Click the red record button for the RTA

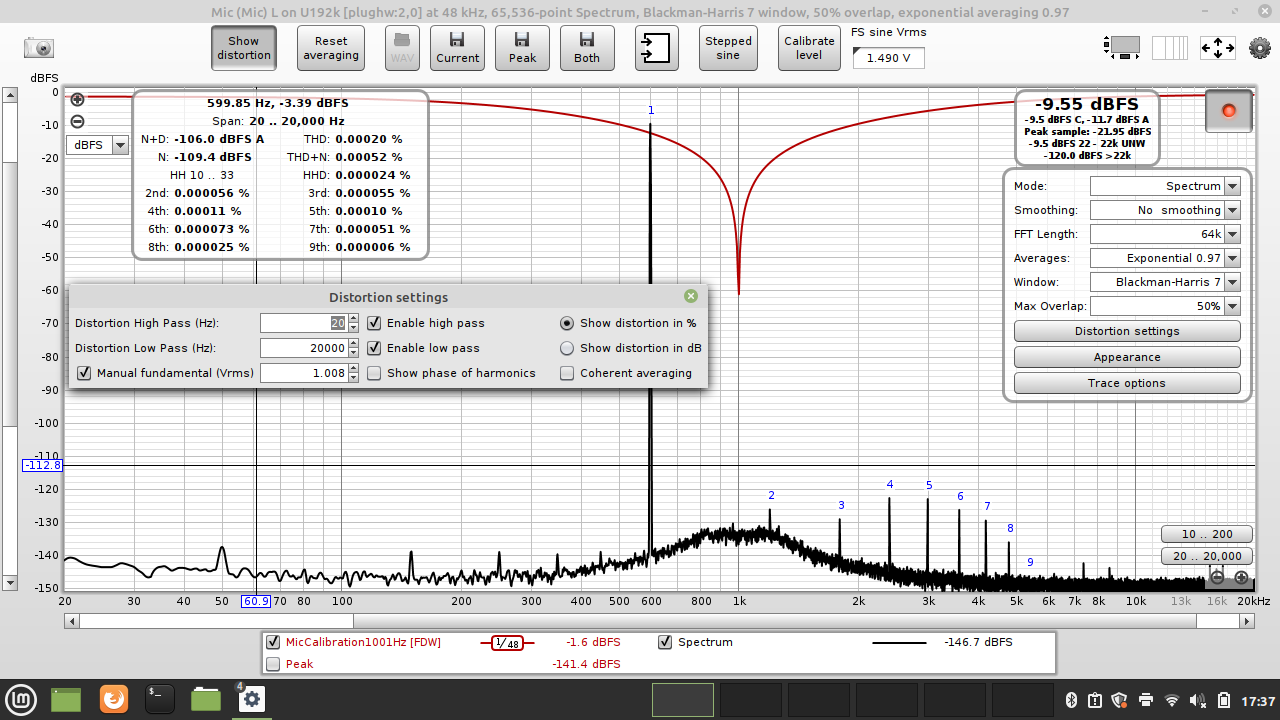(1229, 111)
